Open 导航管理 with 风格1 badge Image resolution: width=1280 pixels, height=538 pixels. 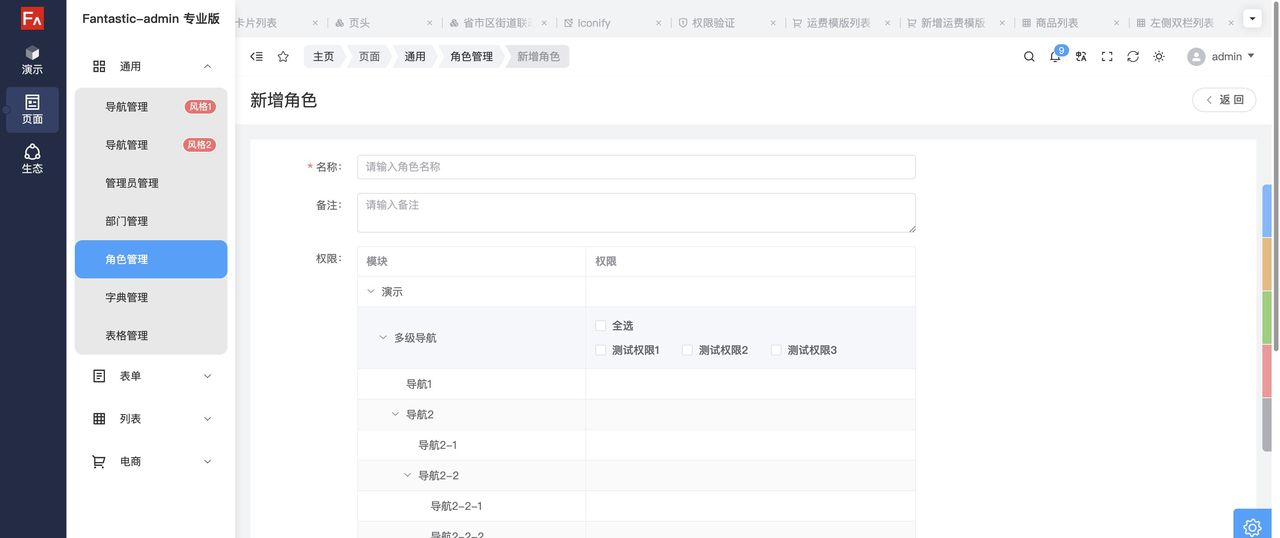[x=151, y=107]
